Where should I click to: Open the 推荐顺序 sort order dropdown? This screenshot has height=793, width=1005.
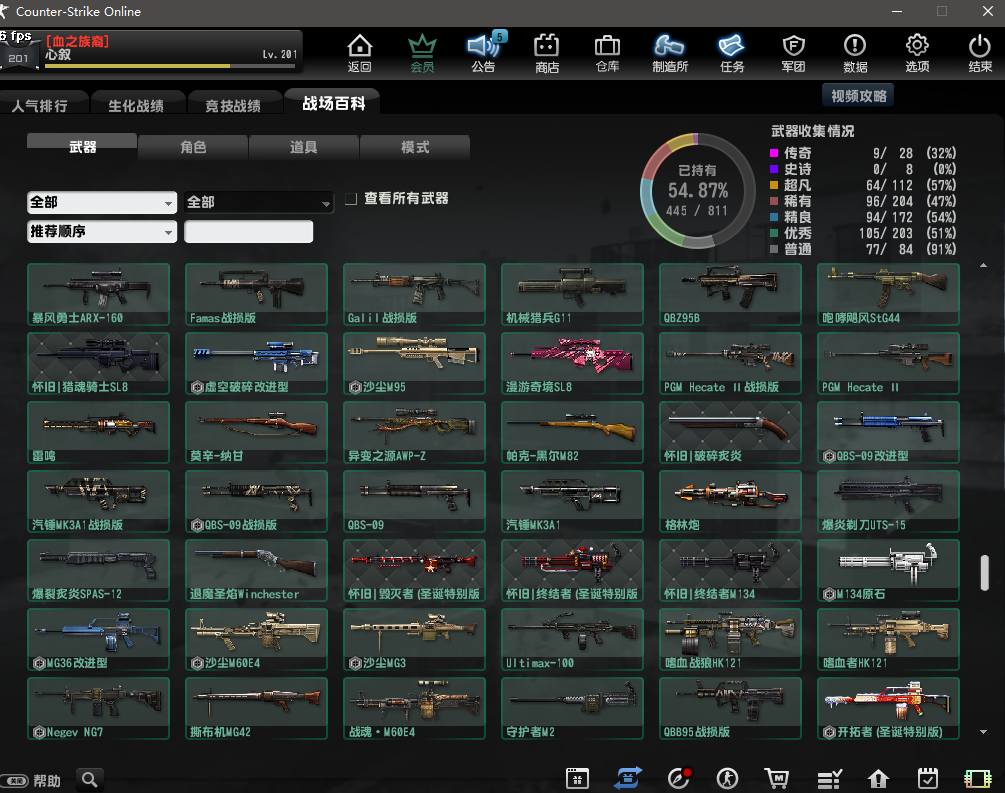(102, 231)
